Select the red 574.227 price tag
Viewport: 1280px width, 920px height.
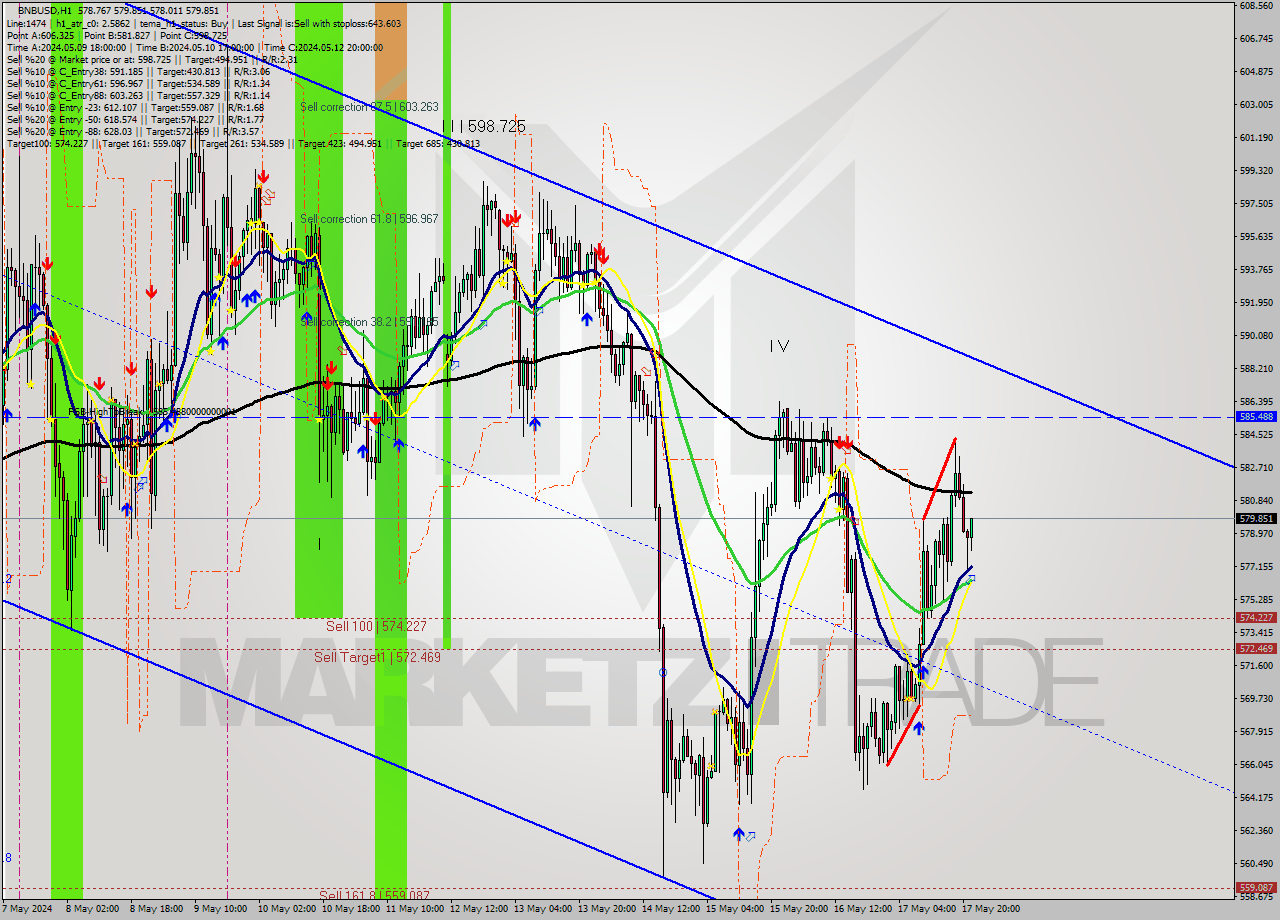tap(1256, 618)
